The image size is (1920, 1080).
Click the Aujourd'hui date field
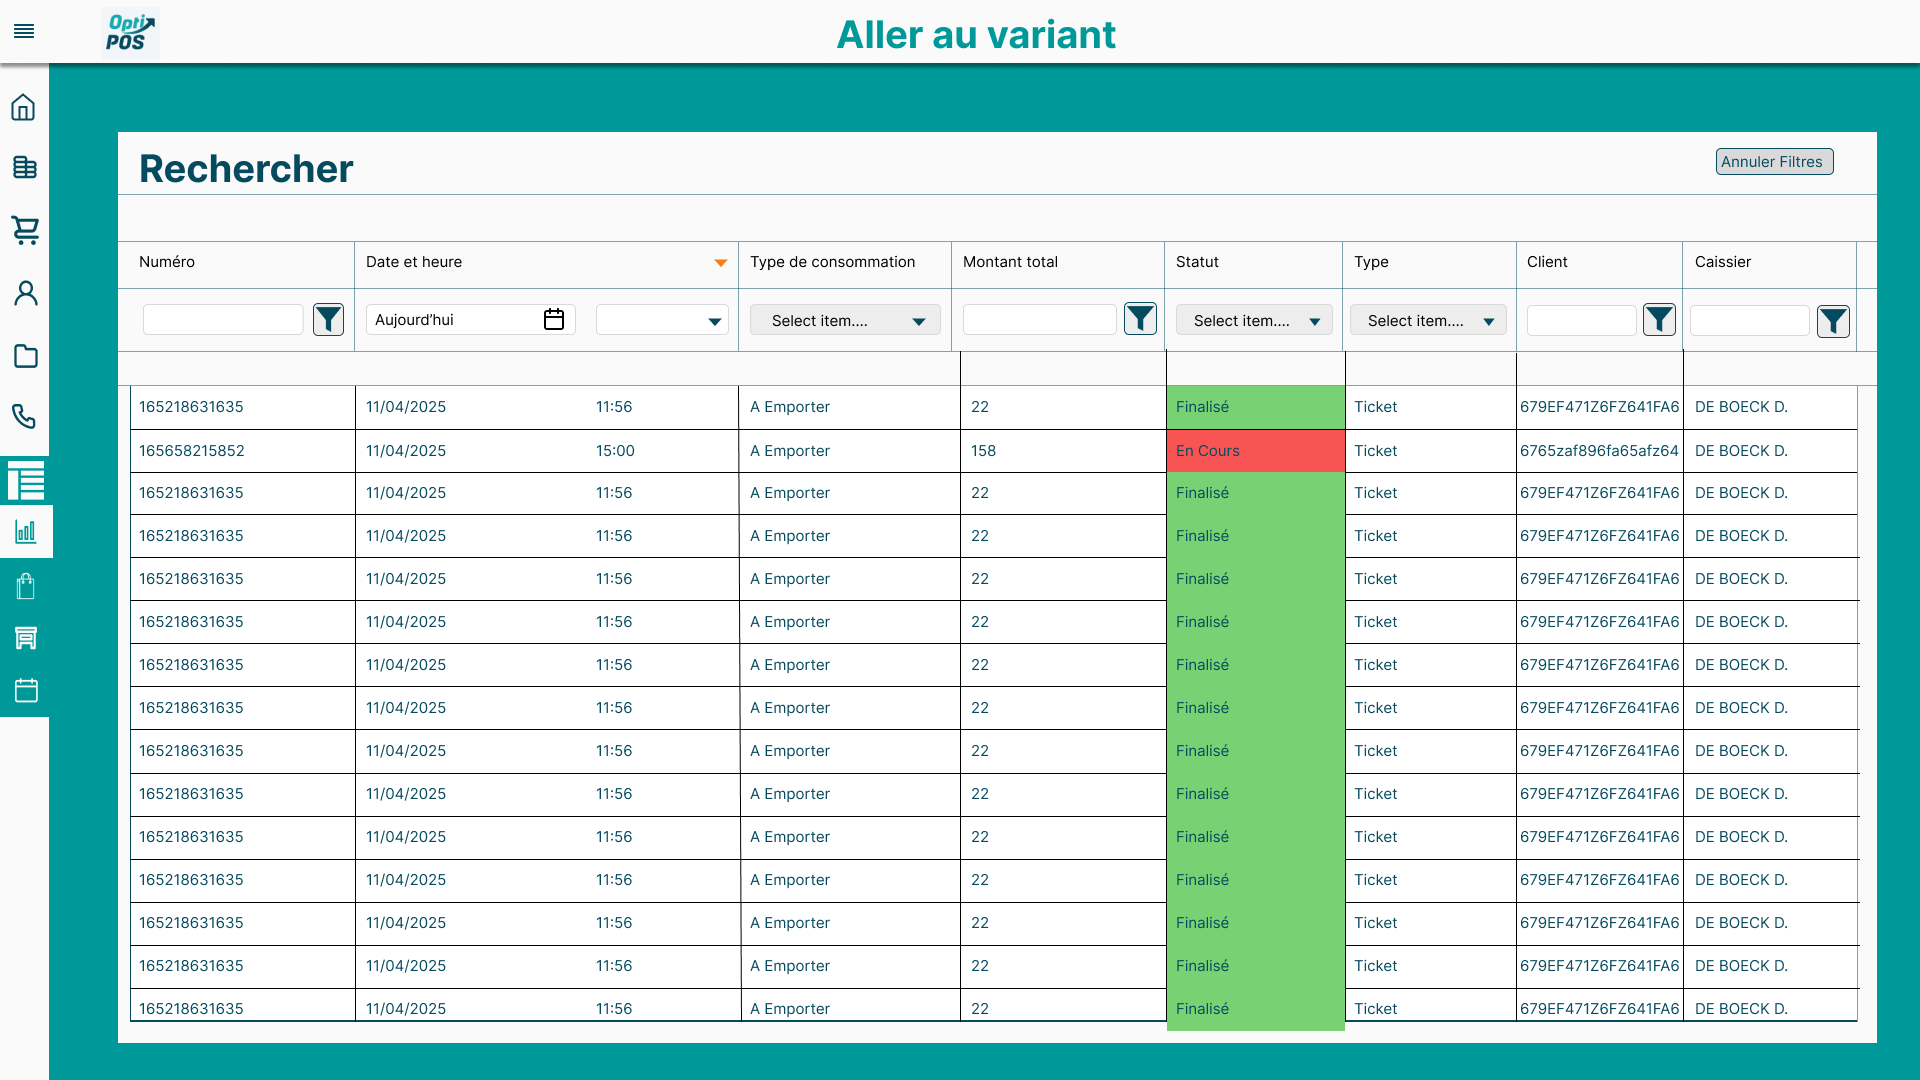coord(470,320)
